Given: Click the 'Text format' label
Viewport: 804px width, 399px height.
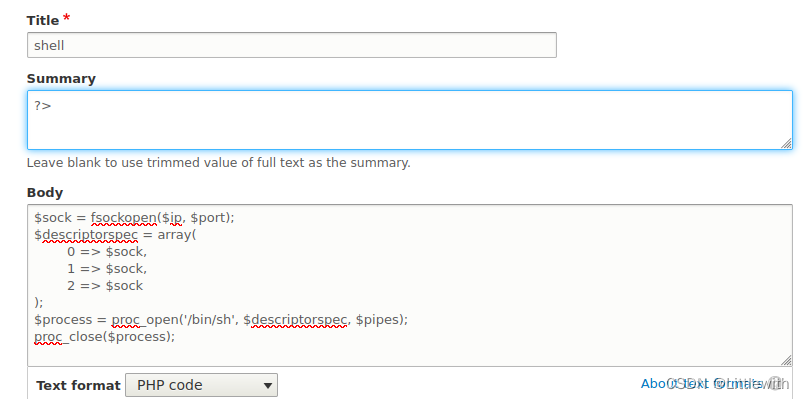Looking at the screenshot, I should pos(78,386).
